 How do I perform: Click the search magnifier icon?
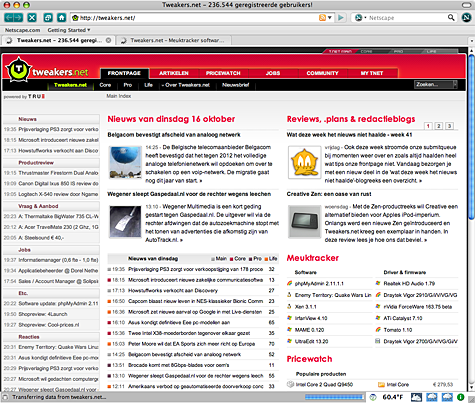click(x=451, y=17)
